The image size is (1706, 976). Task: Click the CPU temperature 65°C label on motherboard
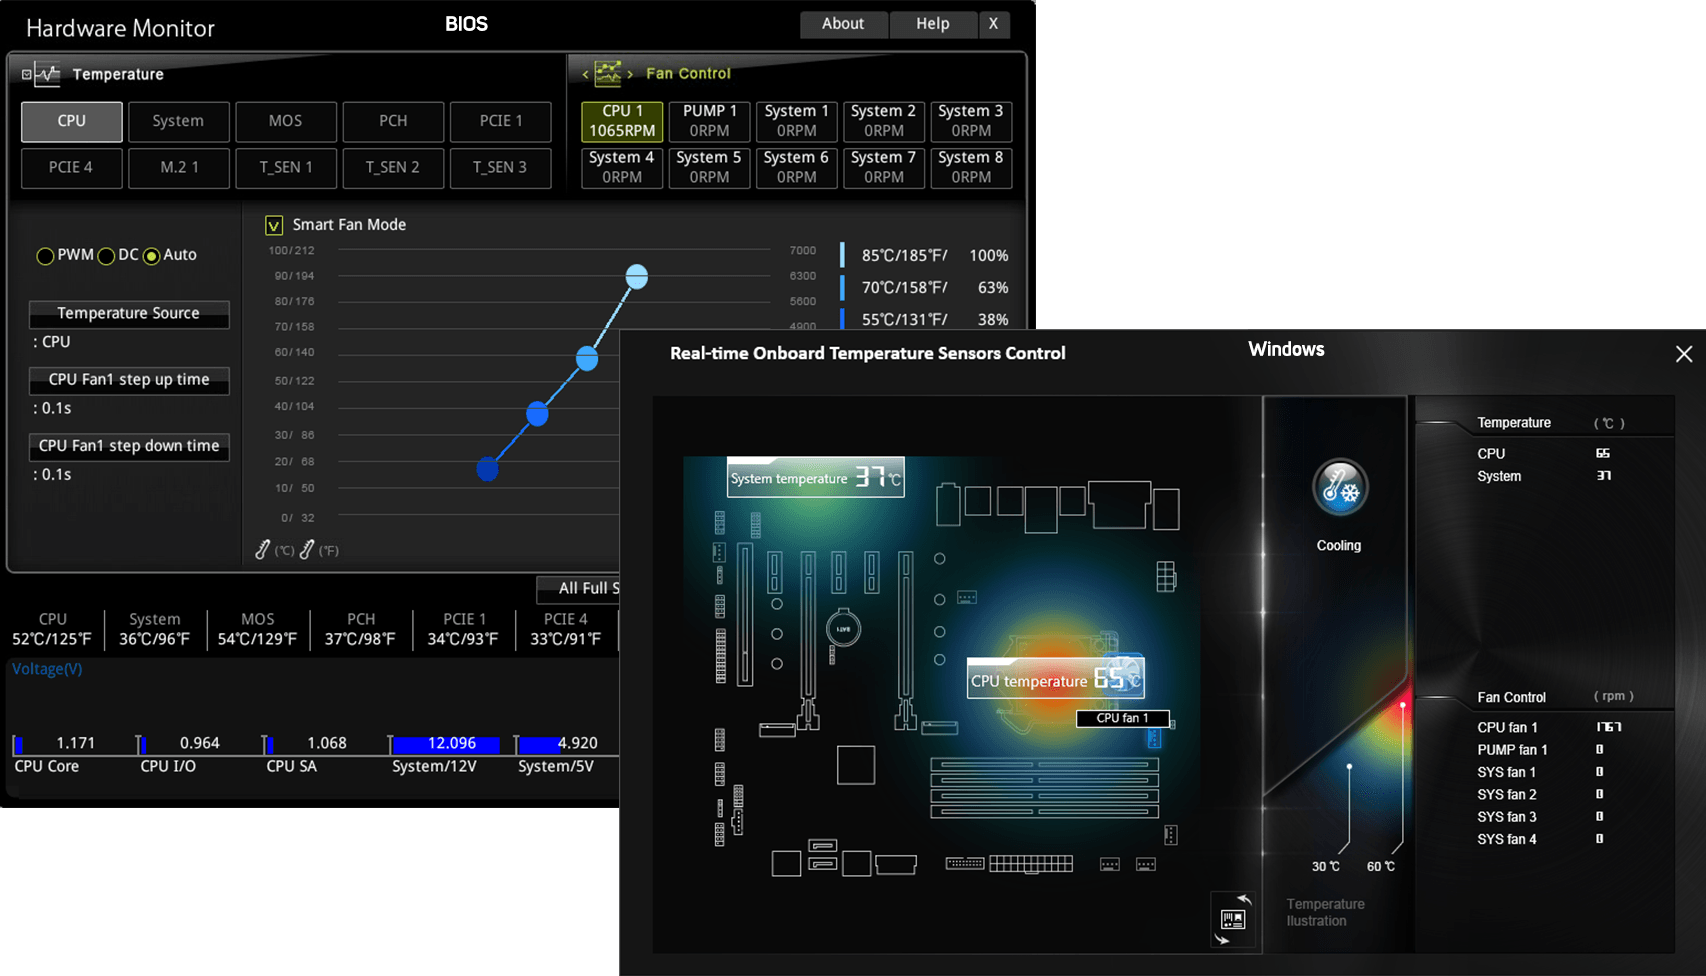[1056, 679]
